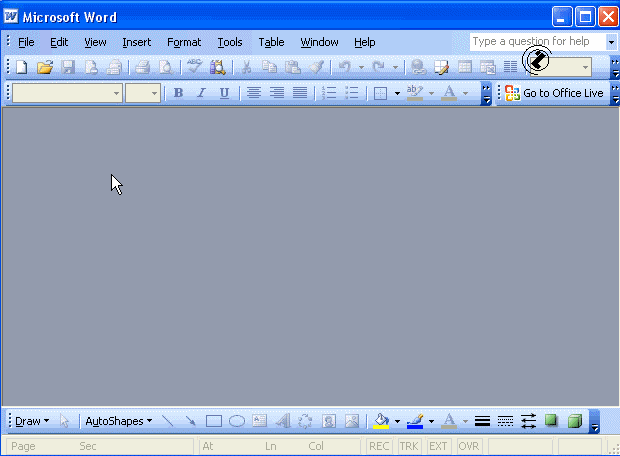Viewport: 620px width, 456px height.
Task: Click the Save floppy disk icon
Action: click(68, 67)
